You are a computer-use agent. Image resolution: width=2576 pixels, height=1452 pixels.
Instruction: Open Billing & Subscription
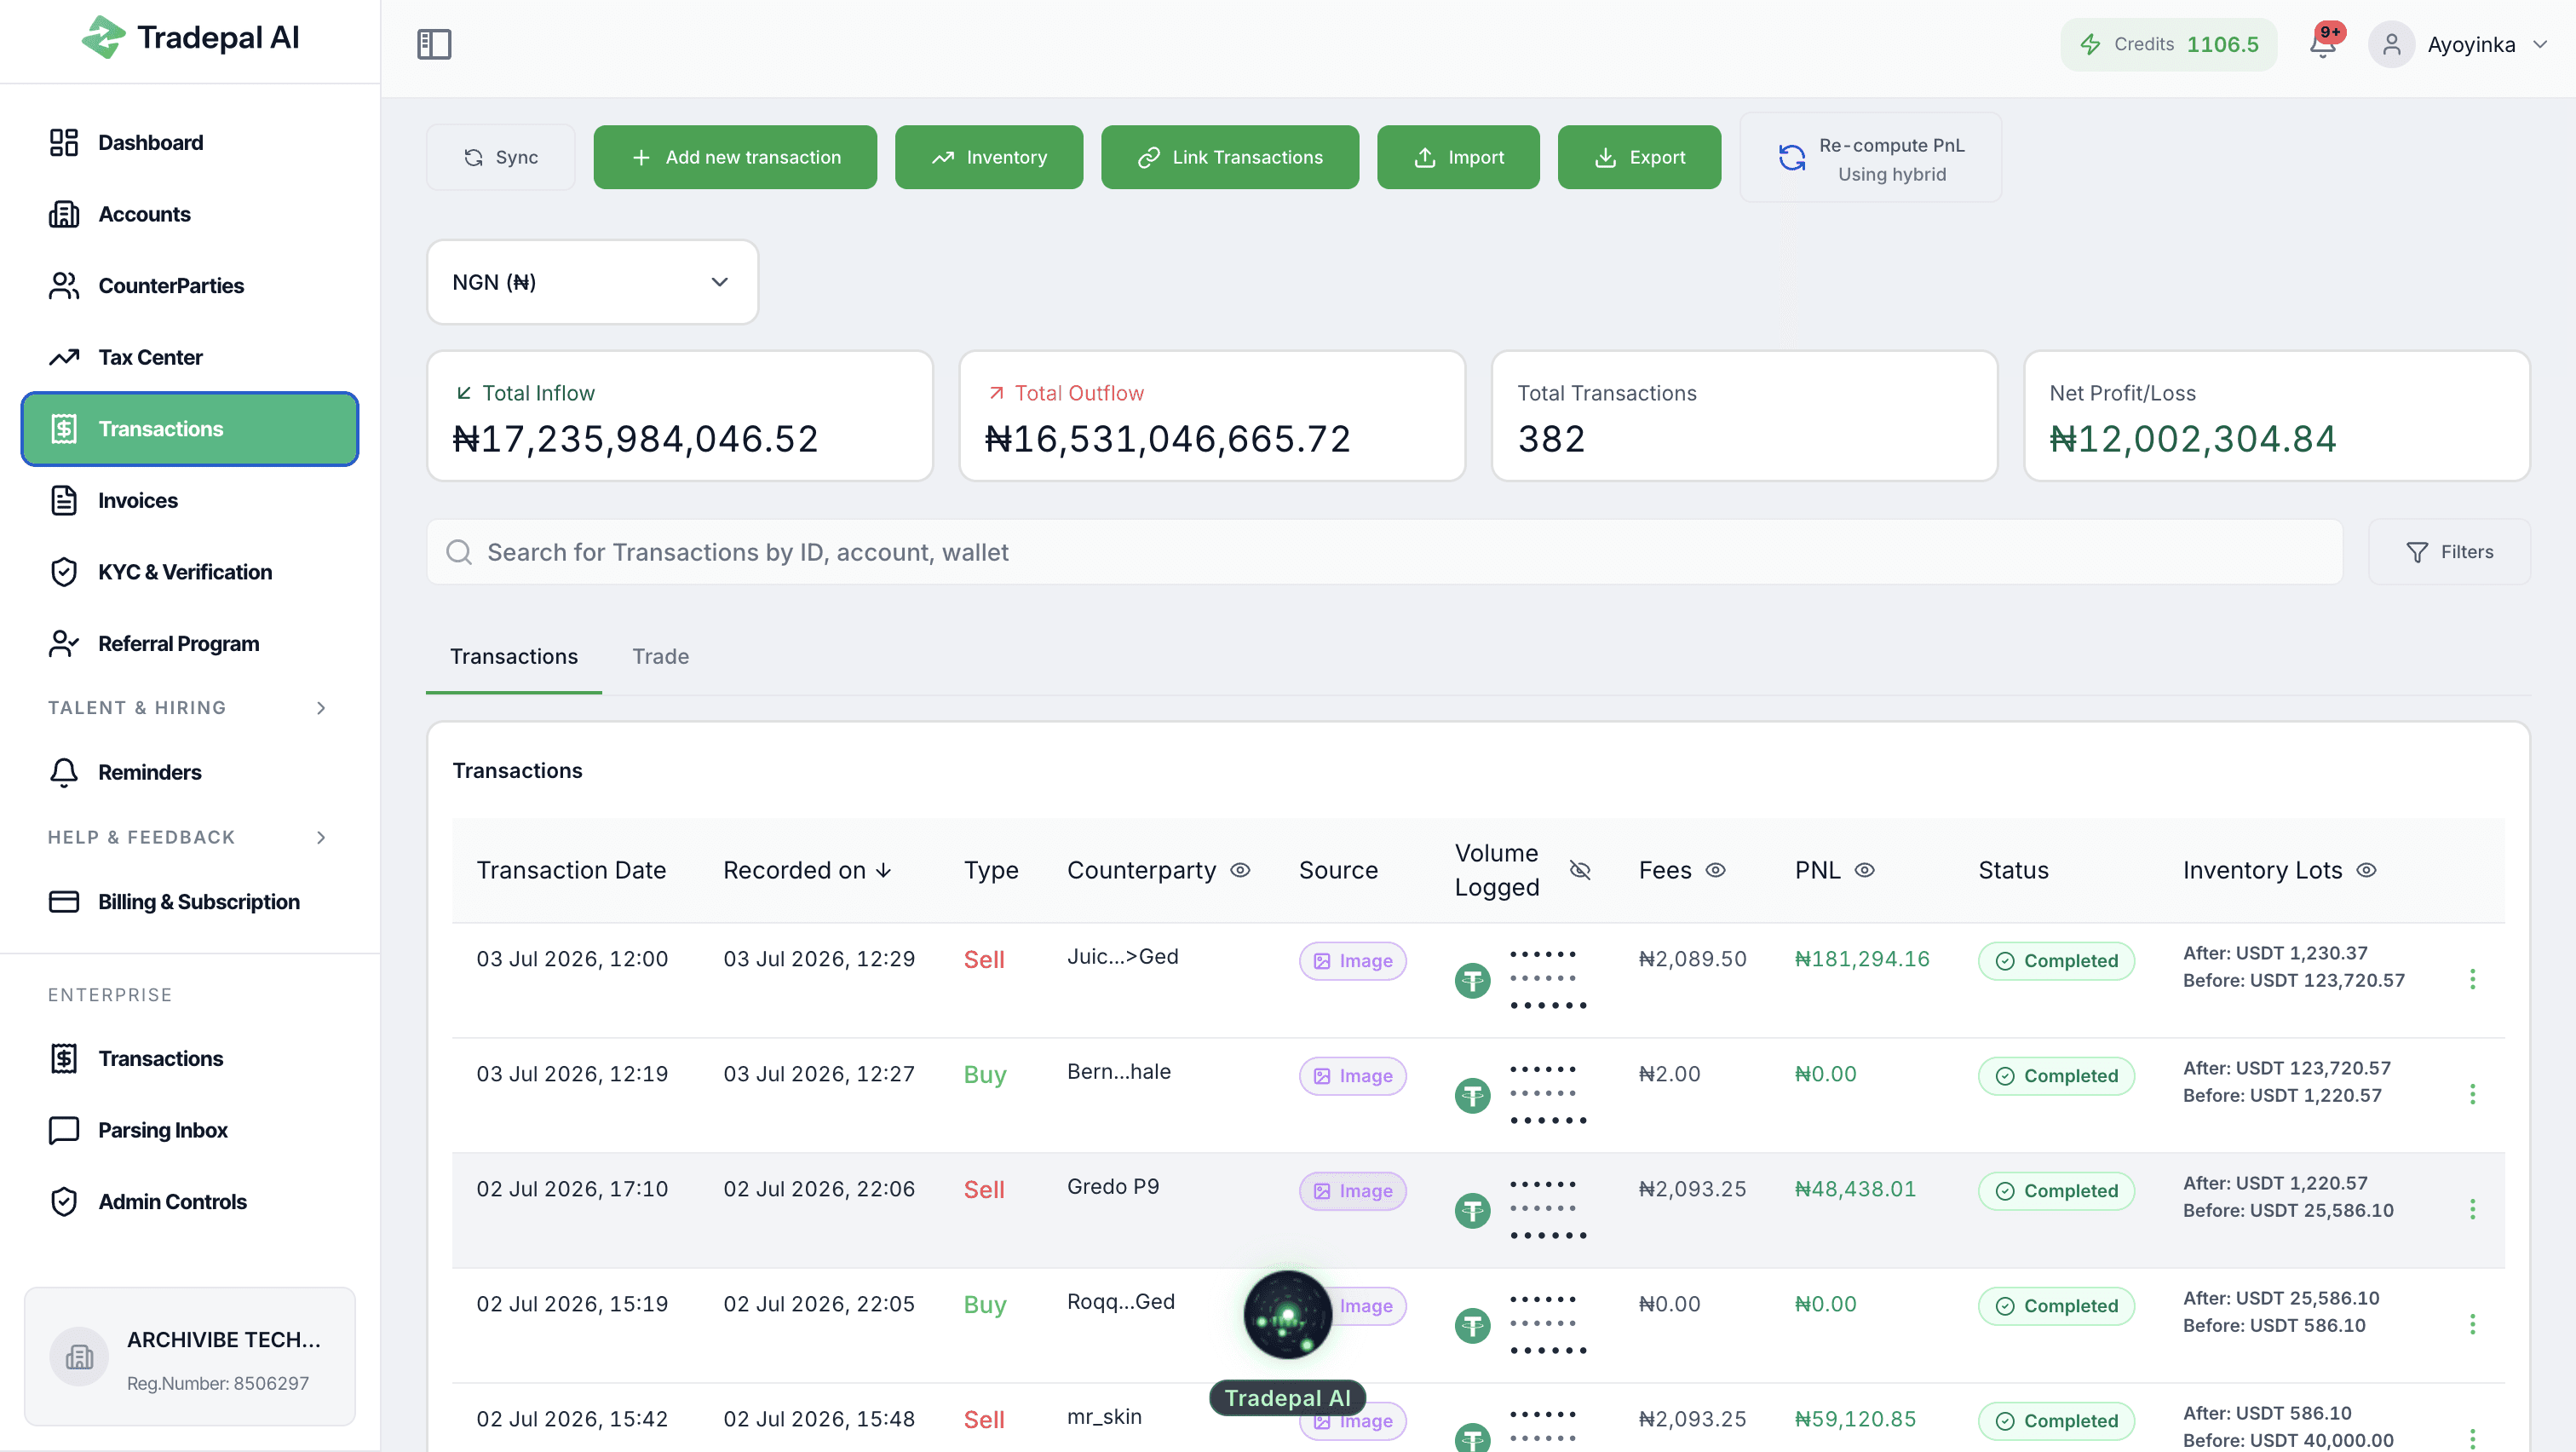click(190, 902)
